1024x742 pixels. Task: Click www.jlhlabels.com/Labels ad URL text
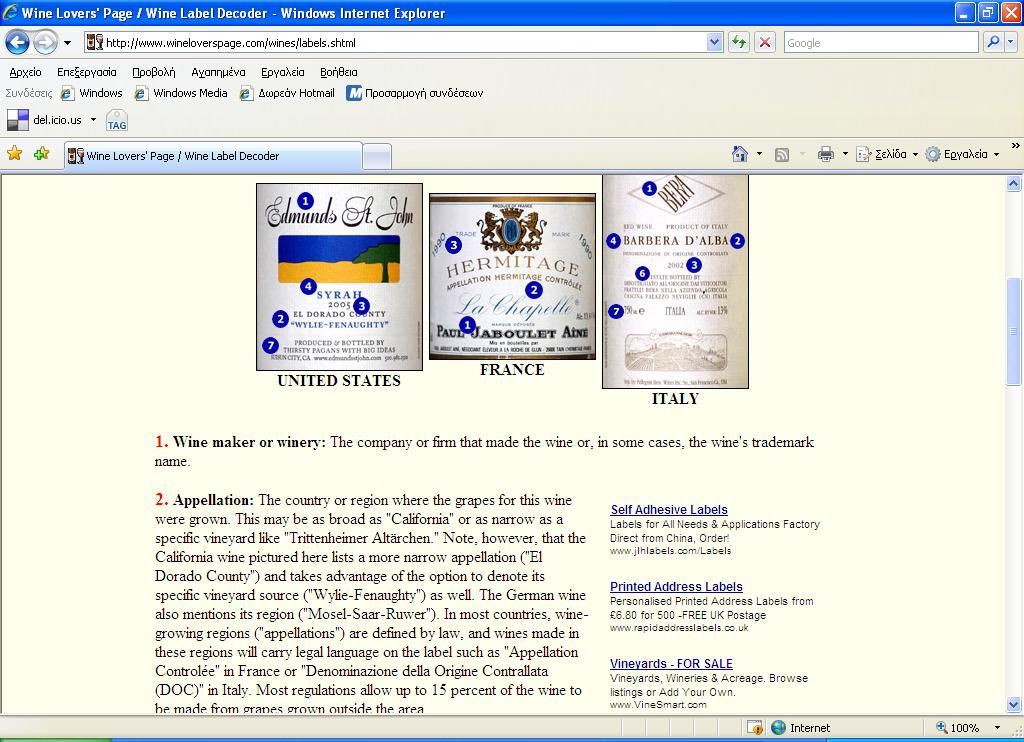point(670,551)
